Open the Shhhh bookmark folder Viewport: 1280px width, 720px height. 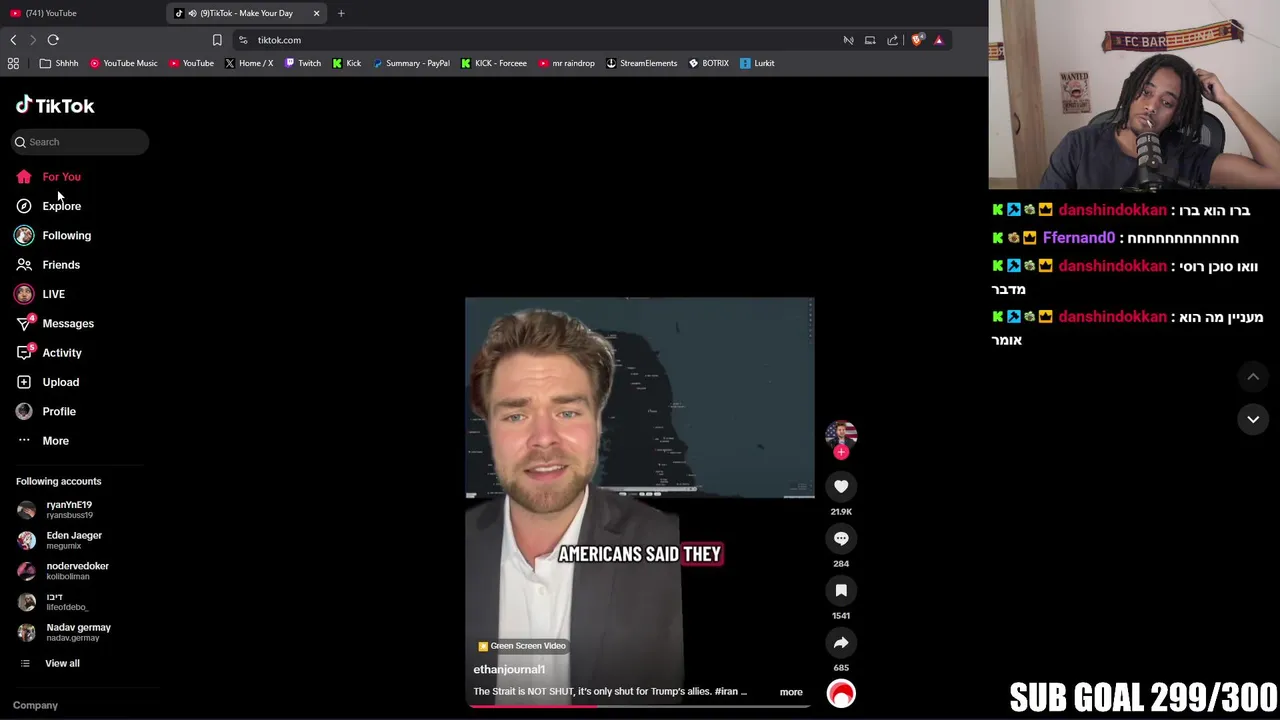(x=59, y=63)
